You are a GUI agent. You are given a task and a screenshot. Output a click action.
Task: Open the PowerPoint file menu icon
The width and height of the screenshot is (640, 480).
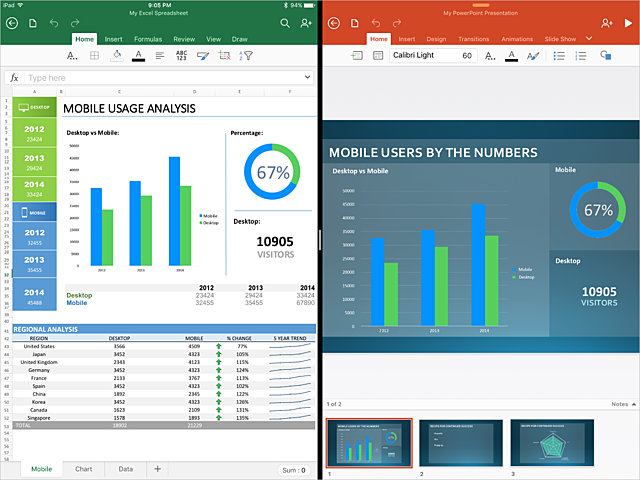point(355,23)
